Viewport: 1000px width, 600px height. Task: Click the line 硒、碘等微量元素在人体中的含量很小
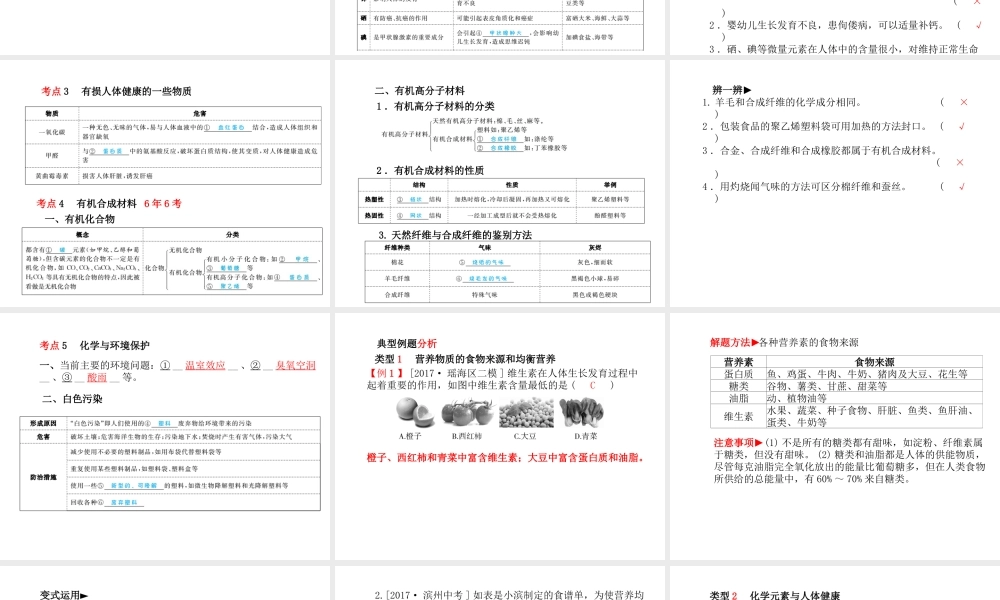coord(843,49)
